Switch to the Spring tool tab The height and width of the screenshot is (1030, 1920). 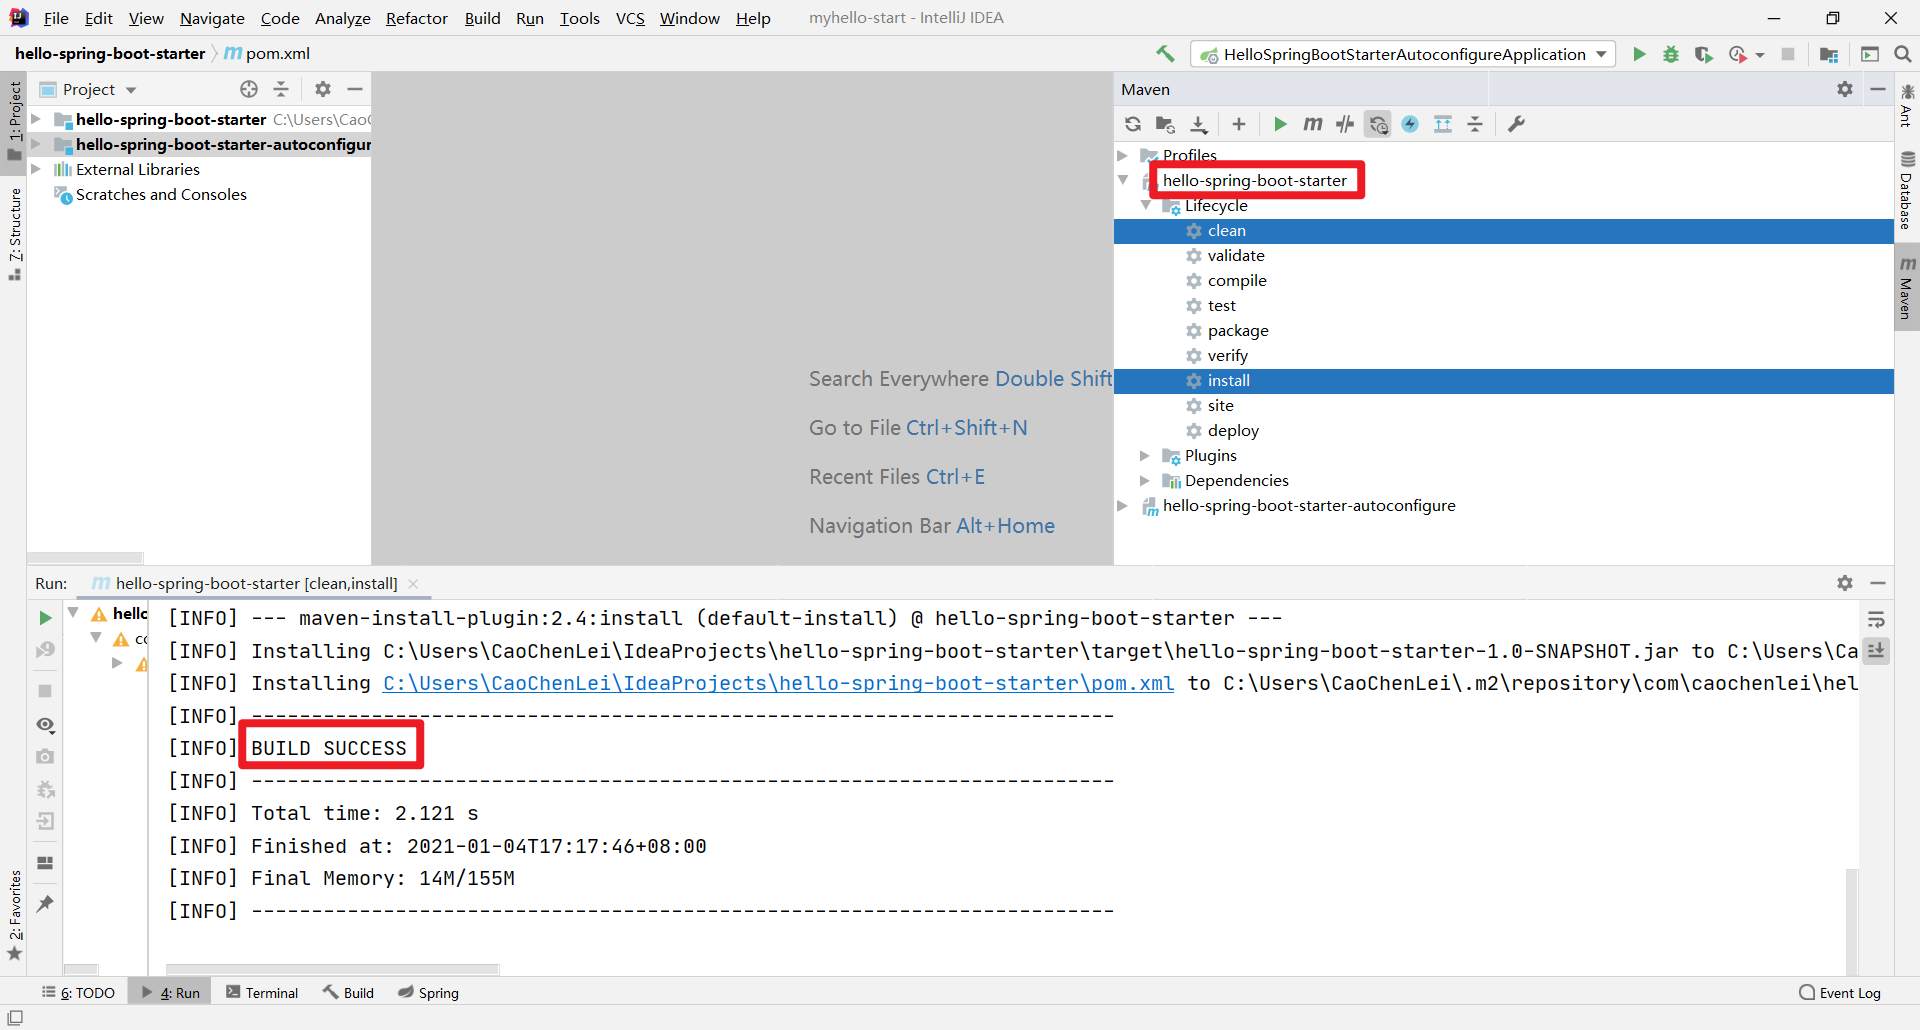[428, 993]
